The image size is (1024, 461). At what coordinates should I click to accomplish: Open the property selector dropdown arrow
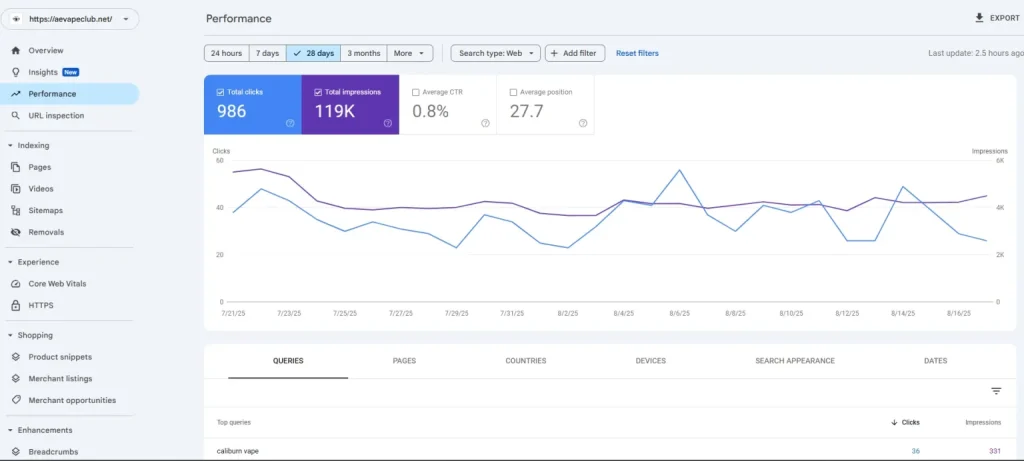click(x=125, y=19)
